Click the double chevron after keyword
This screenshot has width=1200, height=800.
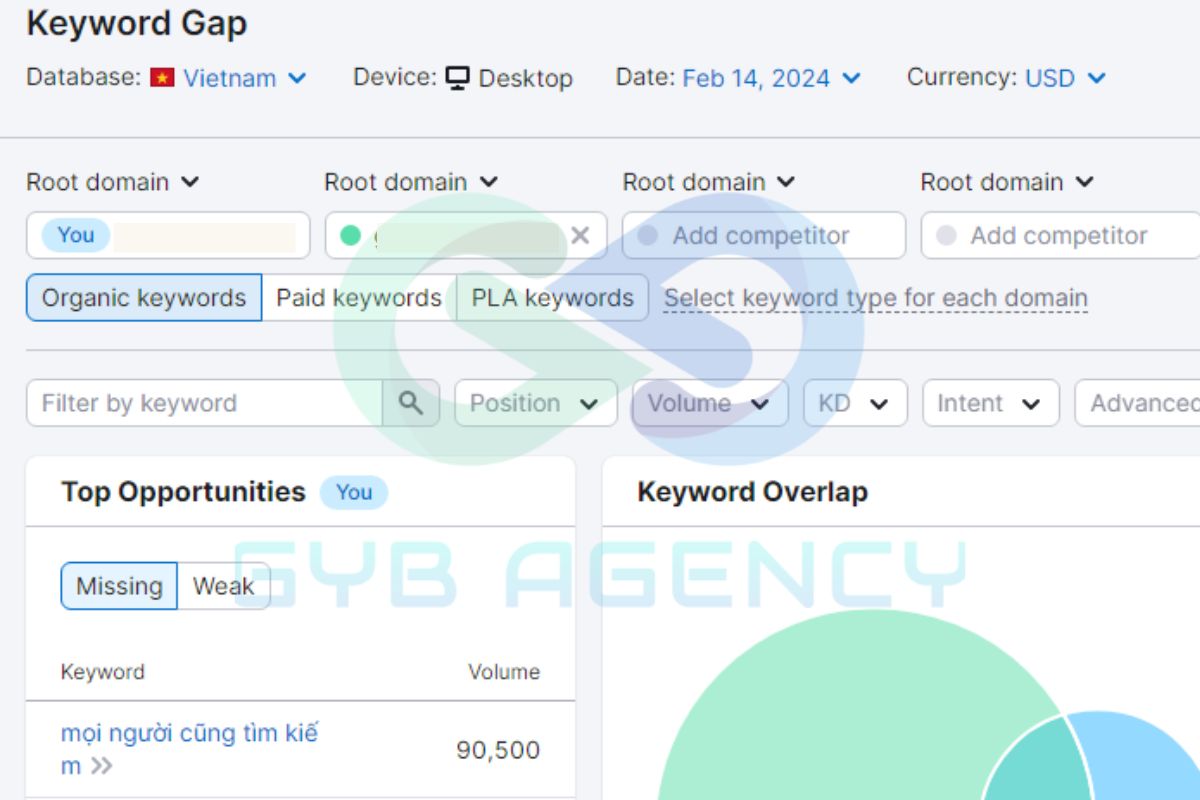click(x=101, y=767)
